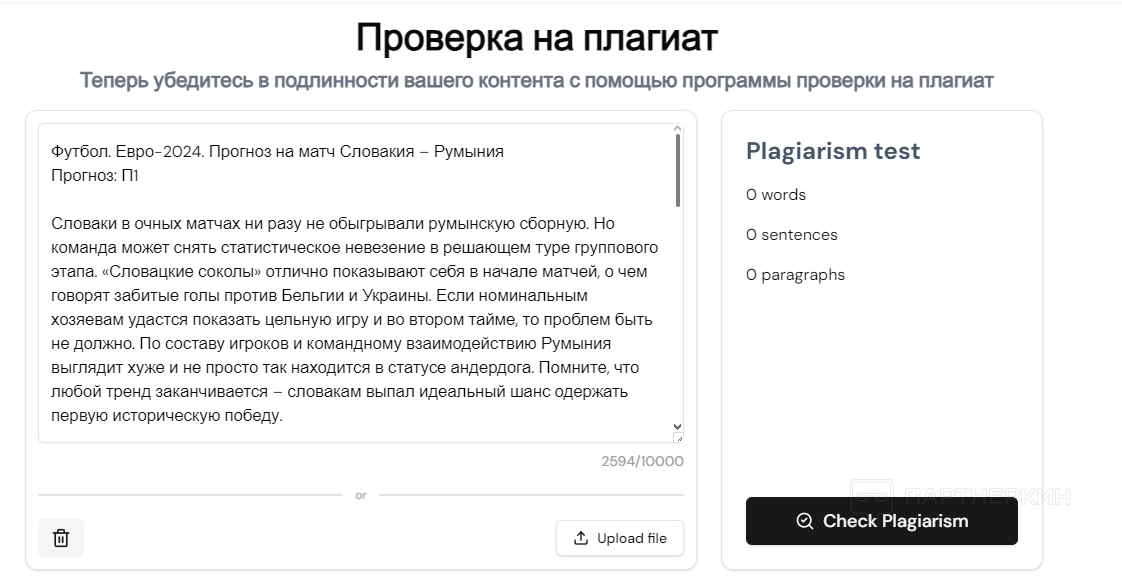Image resolution: width=1122 pixels, height=578 pixels.
Task: Click the first line starting with "Футбол. Евро-2024"
Action: coord(277,152)
